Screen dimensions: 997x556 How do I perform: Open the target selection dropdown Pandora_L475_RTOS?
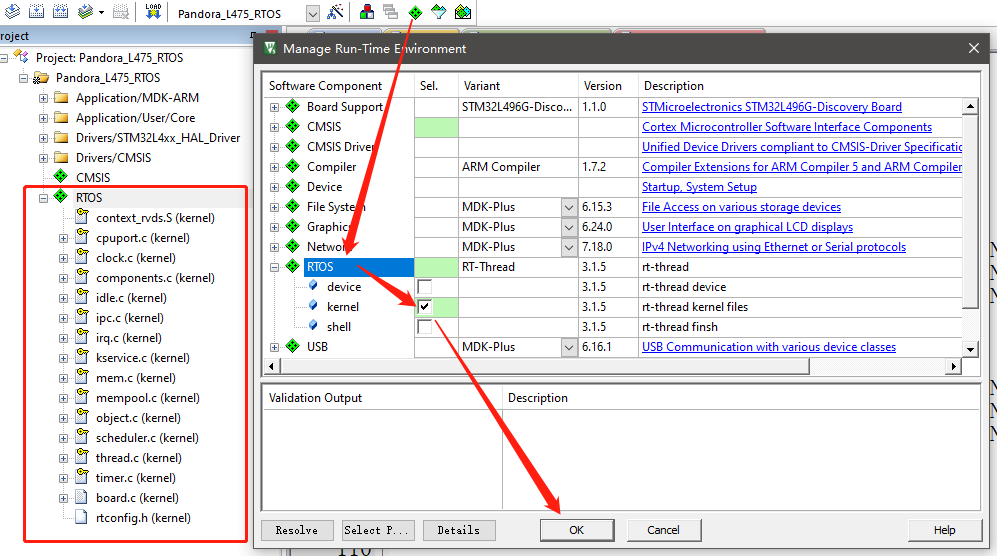coord(312,13)
